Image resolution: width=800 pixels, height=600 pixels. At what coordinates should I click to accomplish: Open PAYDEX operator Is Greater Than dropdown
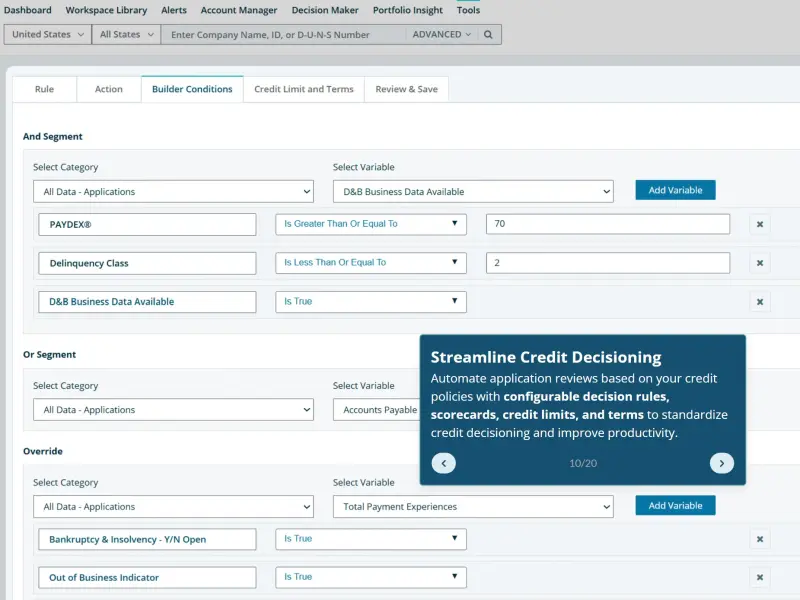point(371,224)
